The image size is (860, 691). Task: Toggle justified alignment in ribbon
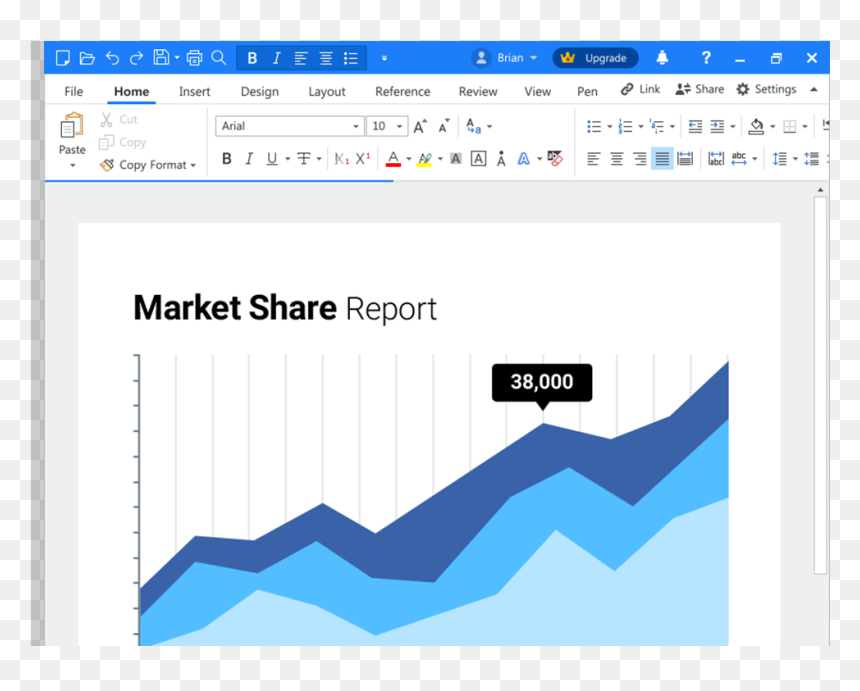pyautogui.click(x=662, y=159)
